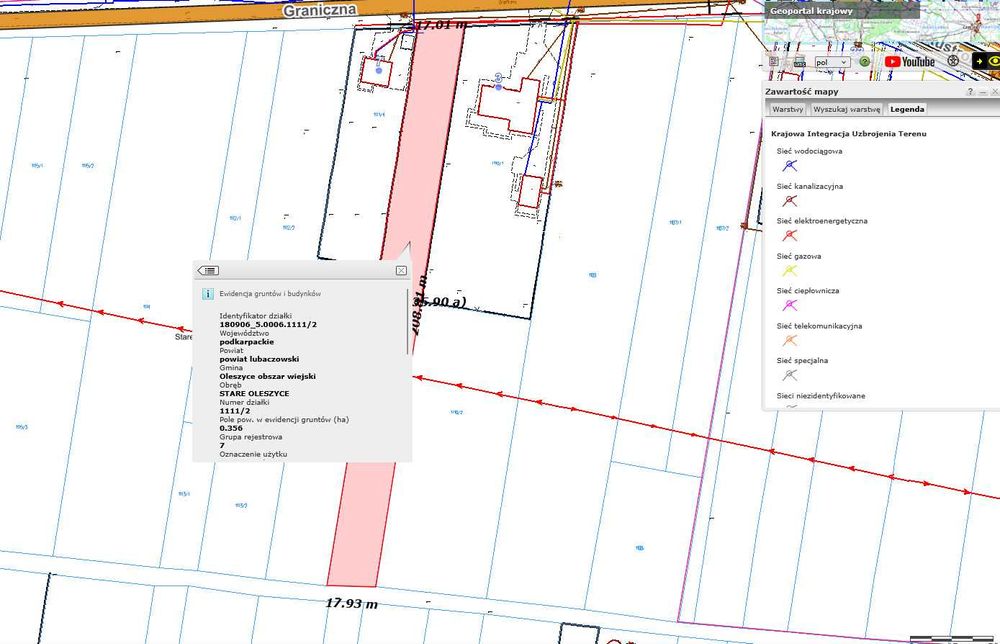
Task: Click the Zawartość mapy panel title
Action: [x=802, y=92]
